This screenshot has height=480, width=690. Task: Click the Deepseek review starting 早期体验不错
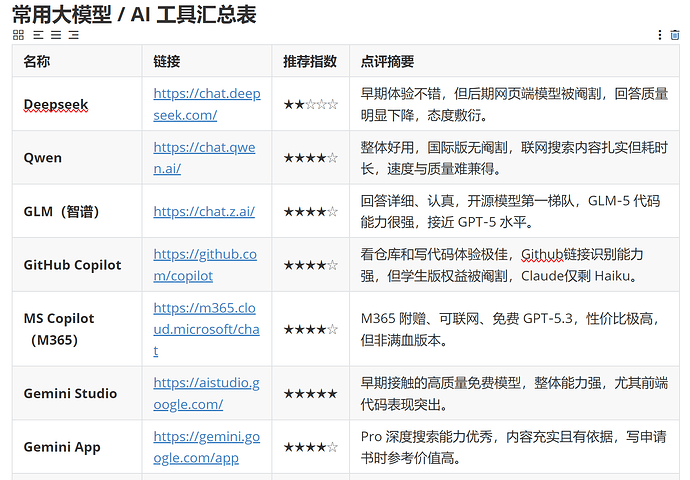click(514, 104)
